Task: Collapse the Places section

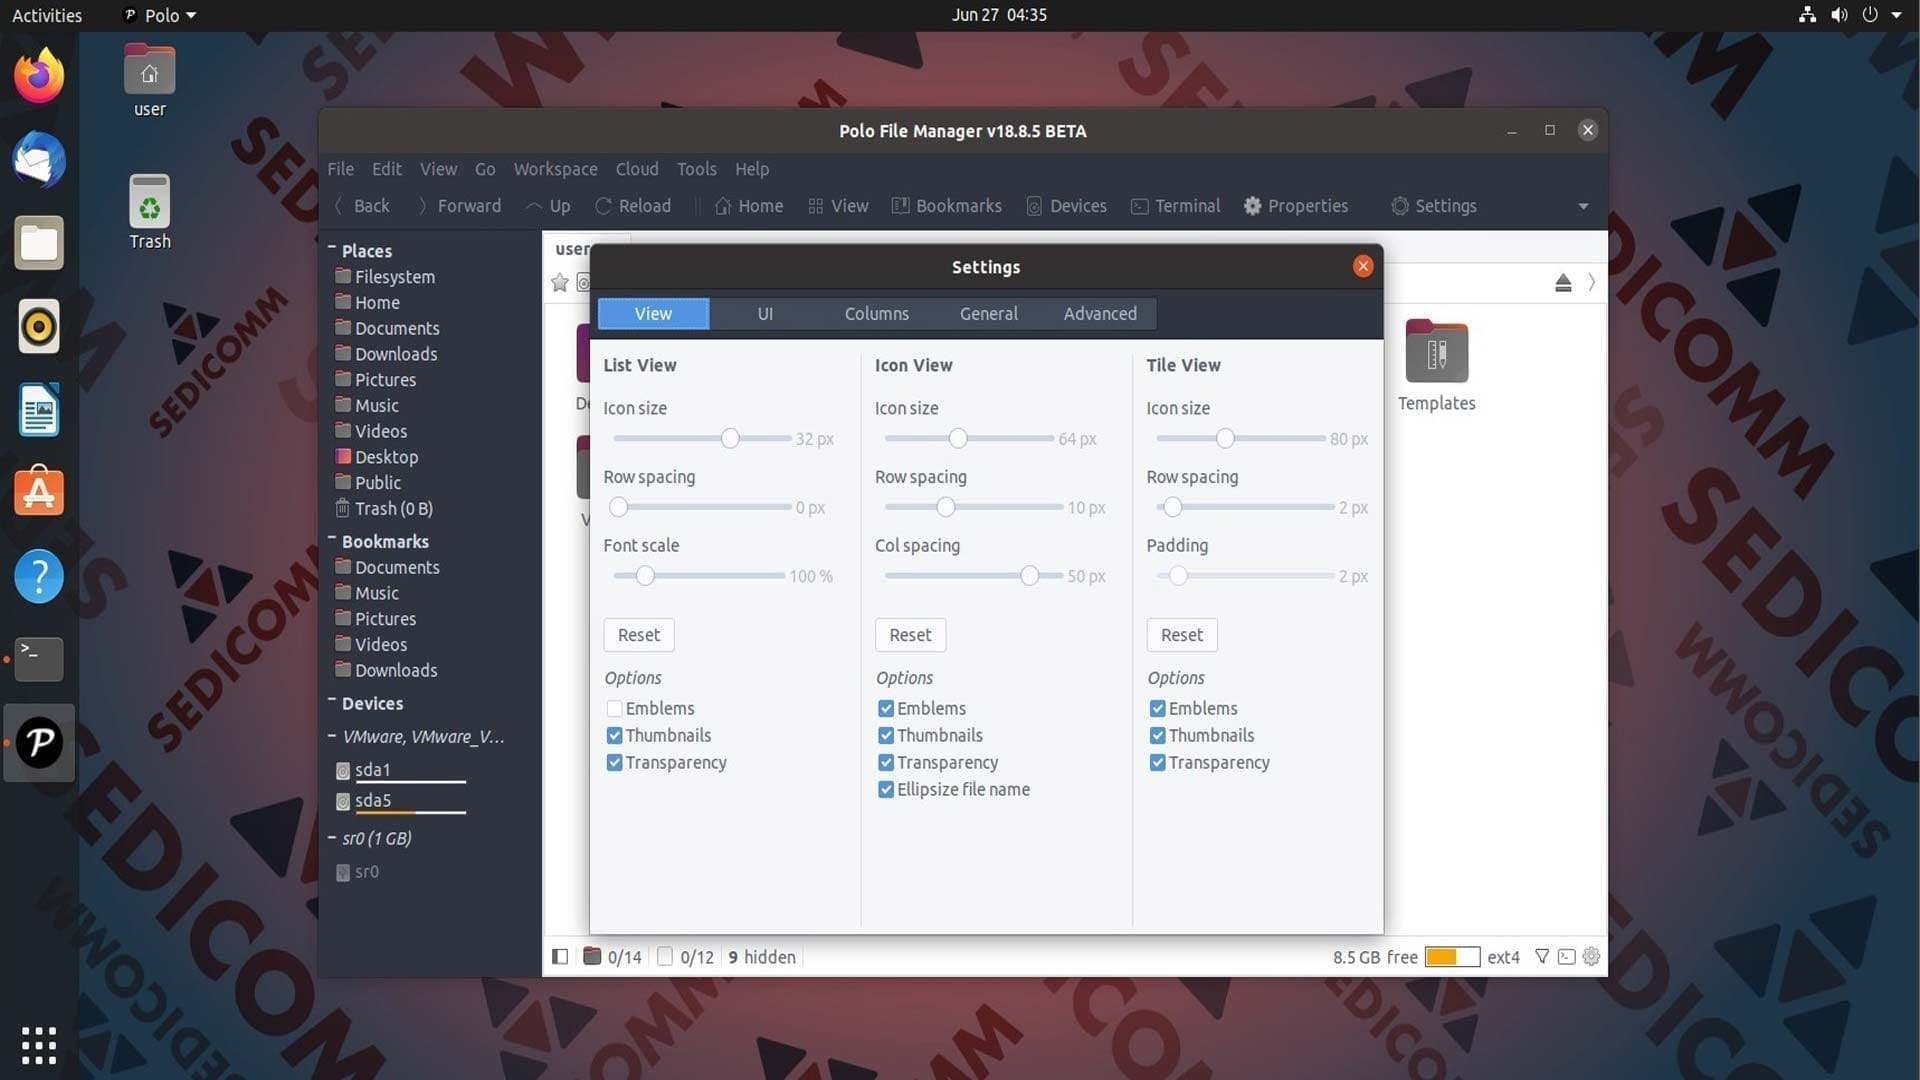Action: pos(332,247)
